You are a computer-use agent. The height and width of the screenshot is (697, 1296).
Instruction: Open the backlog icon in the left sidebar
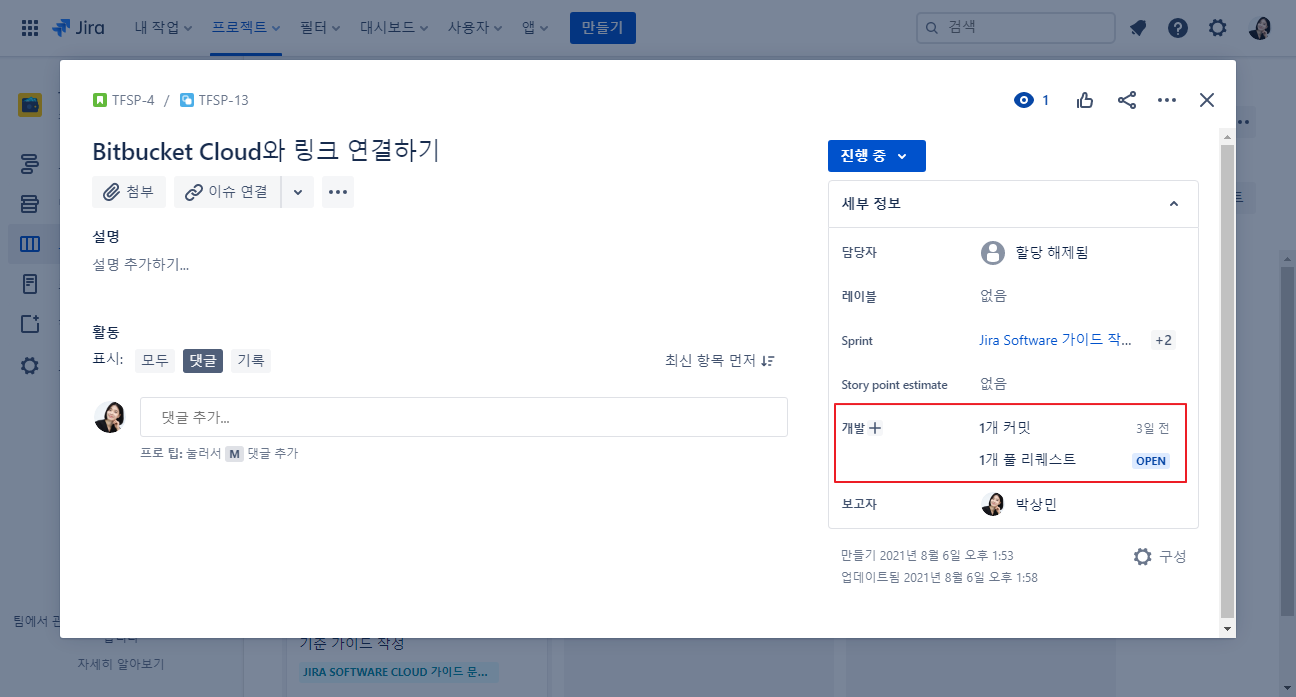[x=30, y=204]
